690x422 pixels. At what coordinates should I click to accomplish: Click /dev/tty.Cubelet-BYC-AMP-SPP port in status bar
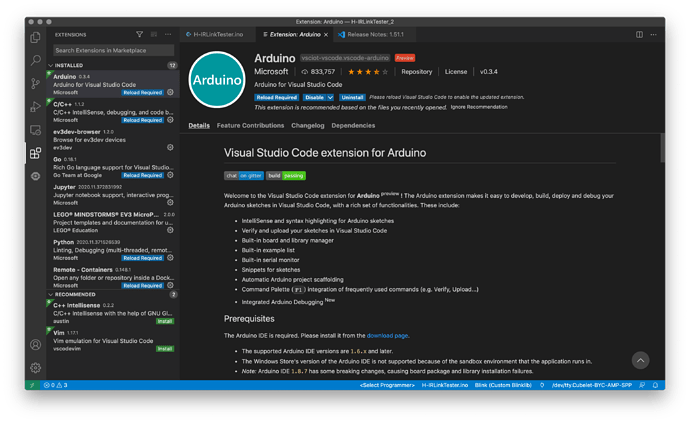point(591,385)
